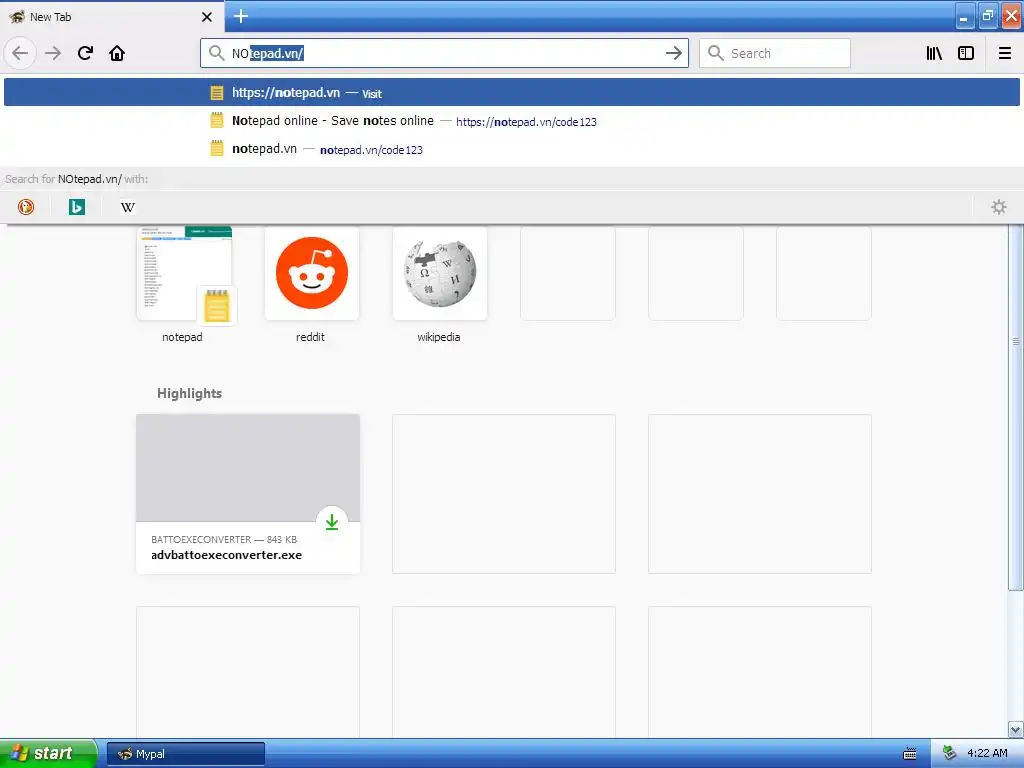1024x768 pixels.
Task: Click the 4:22 AM clock
Action: coord(987,754)
